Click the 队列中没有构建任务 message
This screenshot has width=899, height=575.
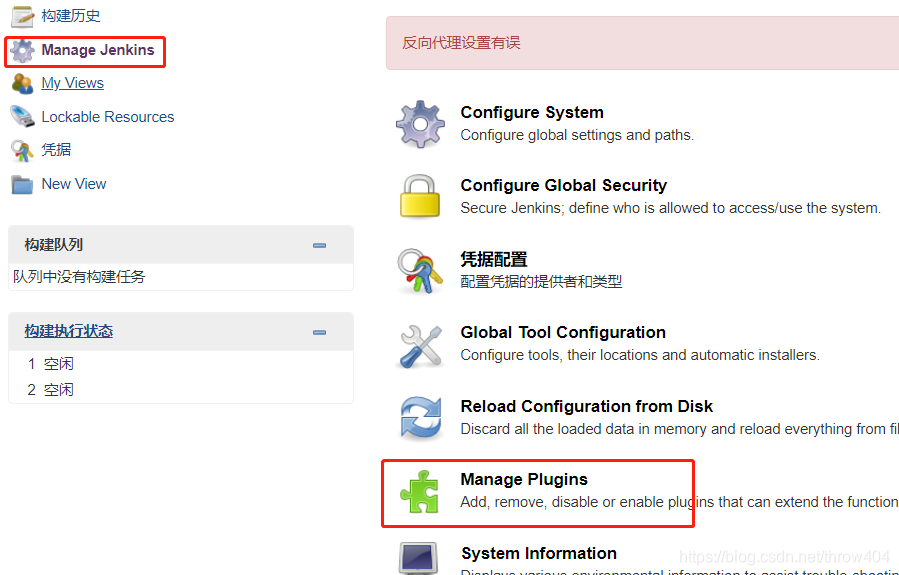click(79, 277)
